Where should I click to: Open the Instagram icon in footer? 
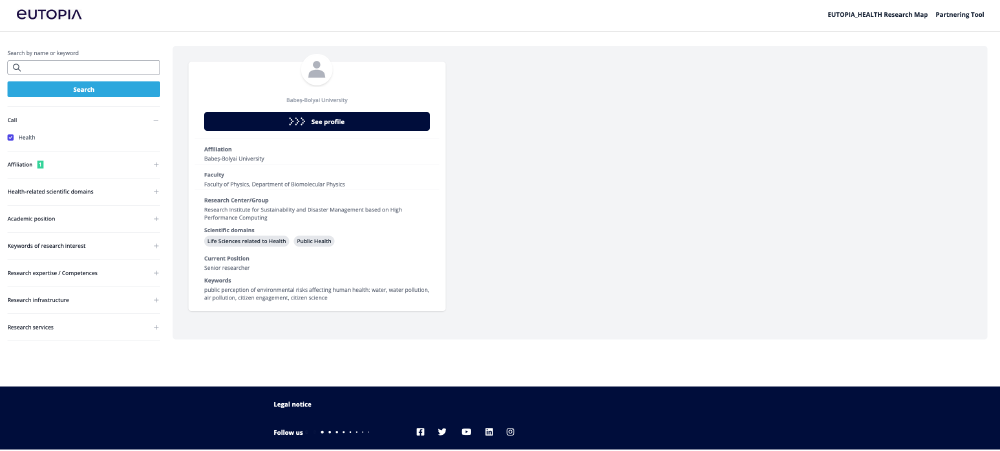click(510, 432)
